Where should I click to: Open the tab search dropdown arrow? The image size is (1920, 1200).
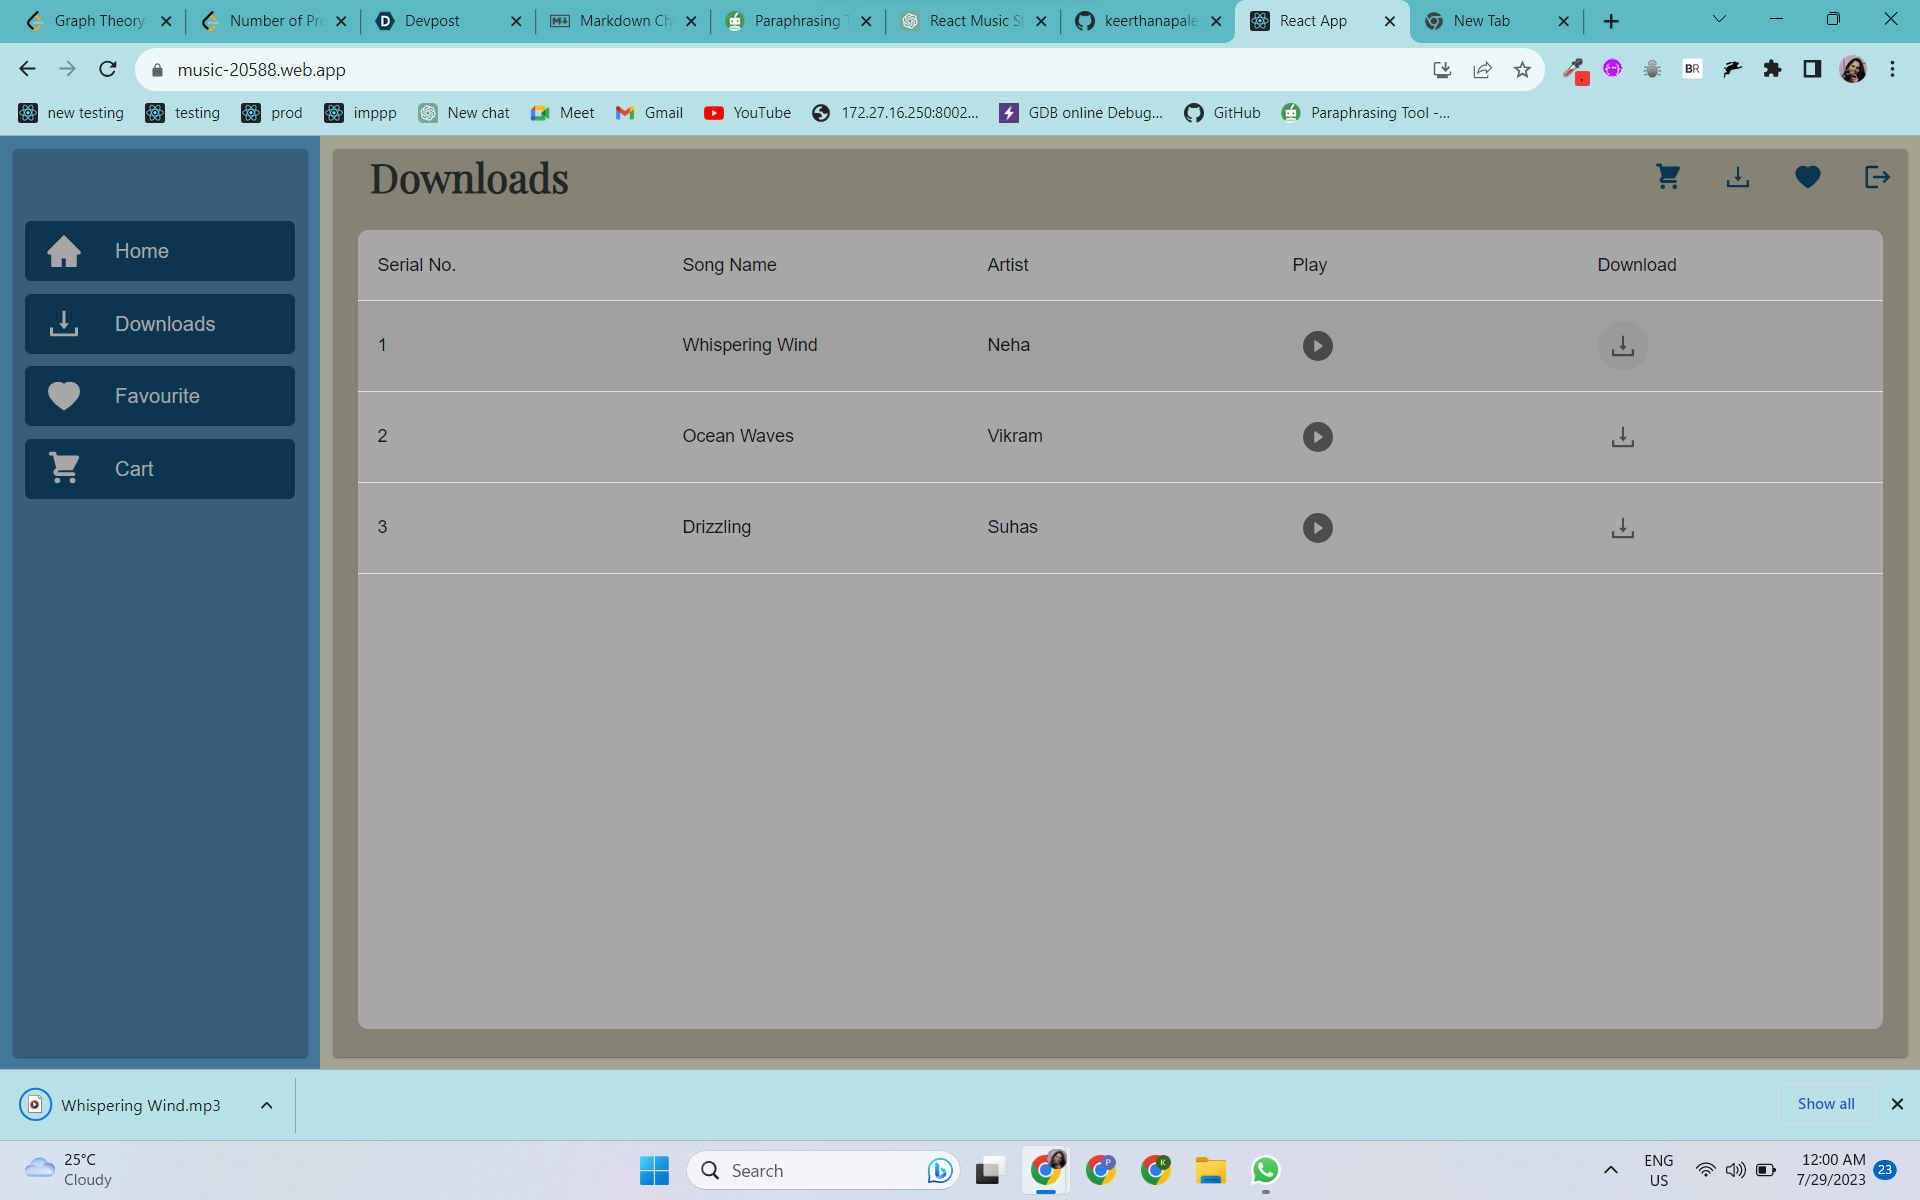pyautogui.click(x=1719, y=20)
